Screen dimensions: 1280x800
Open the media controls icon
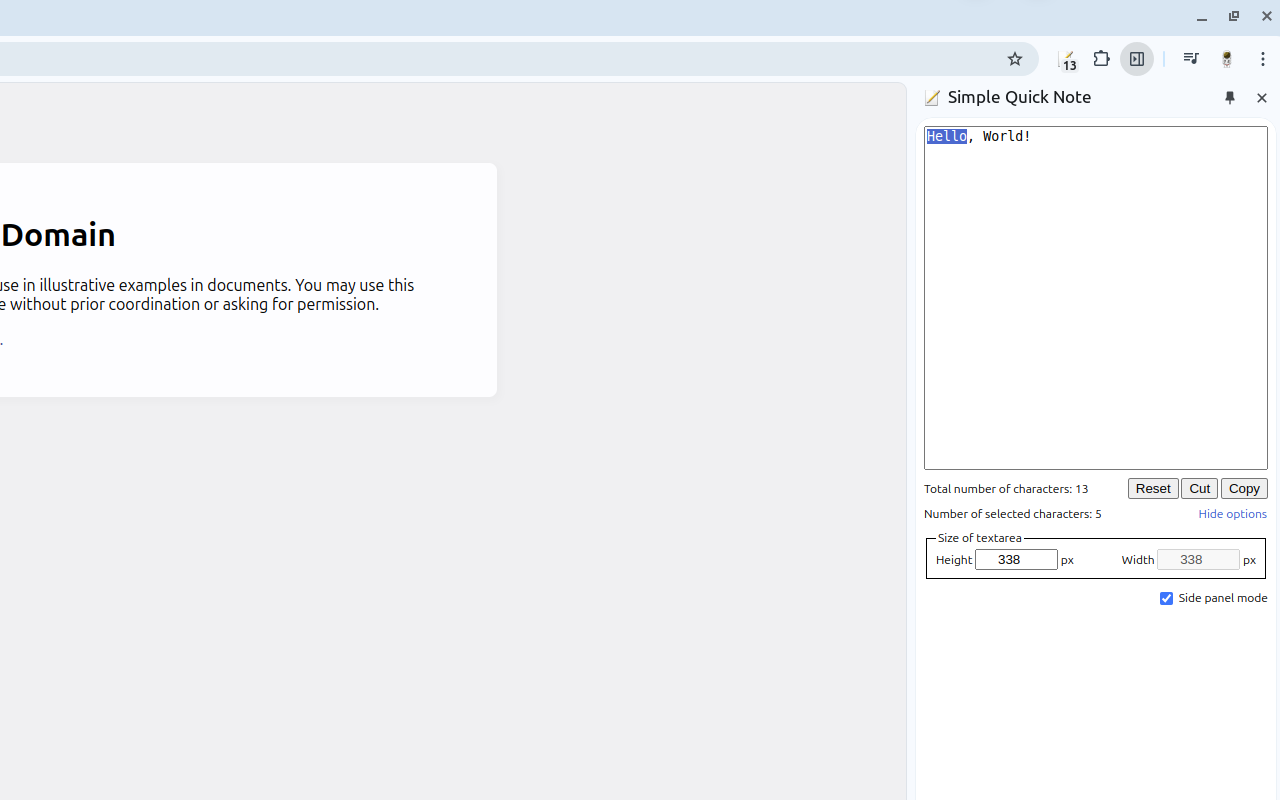pyautogui.click(x=1190, y=59)
